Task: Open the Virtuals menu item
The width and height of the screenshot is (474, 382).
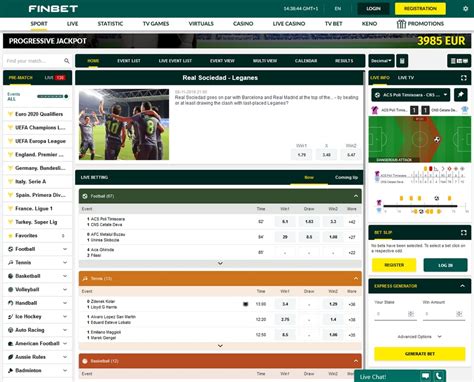Action: [201, 24]
